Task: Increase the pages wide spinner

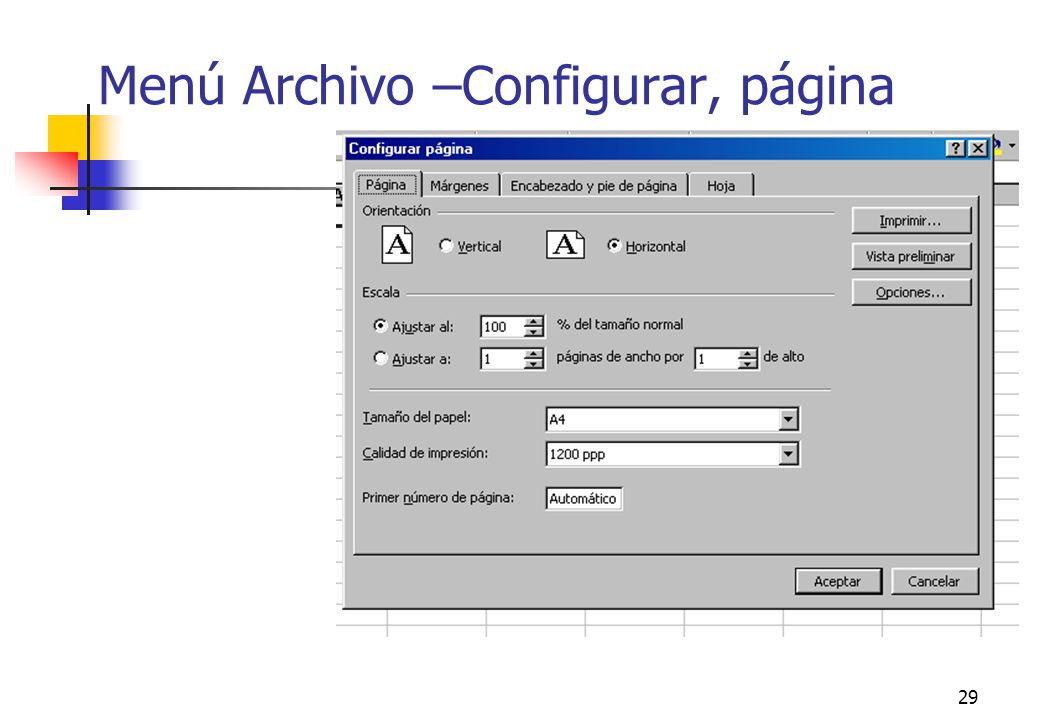Action: tap(533, 353)
